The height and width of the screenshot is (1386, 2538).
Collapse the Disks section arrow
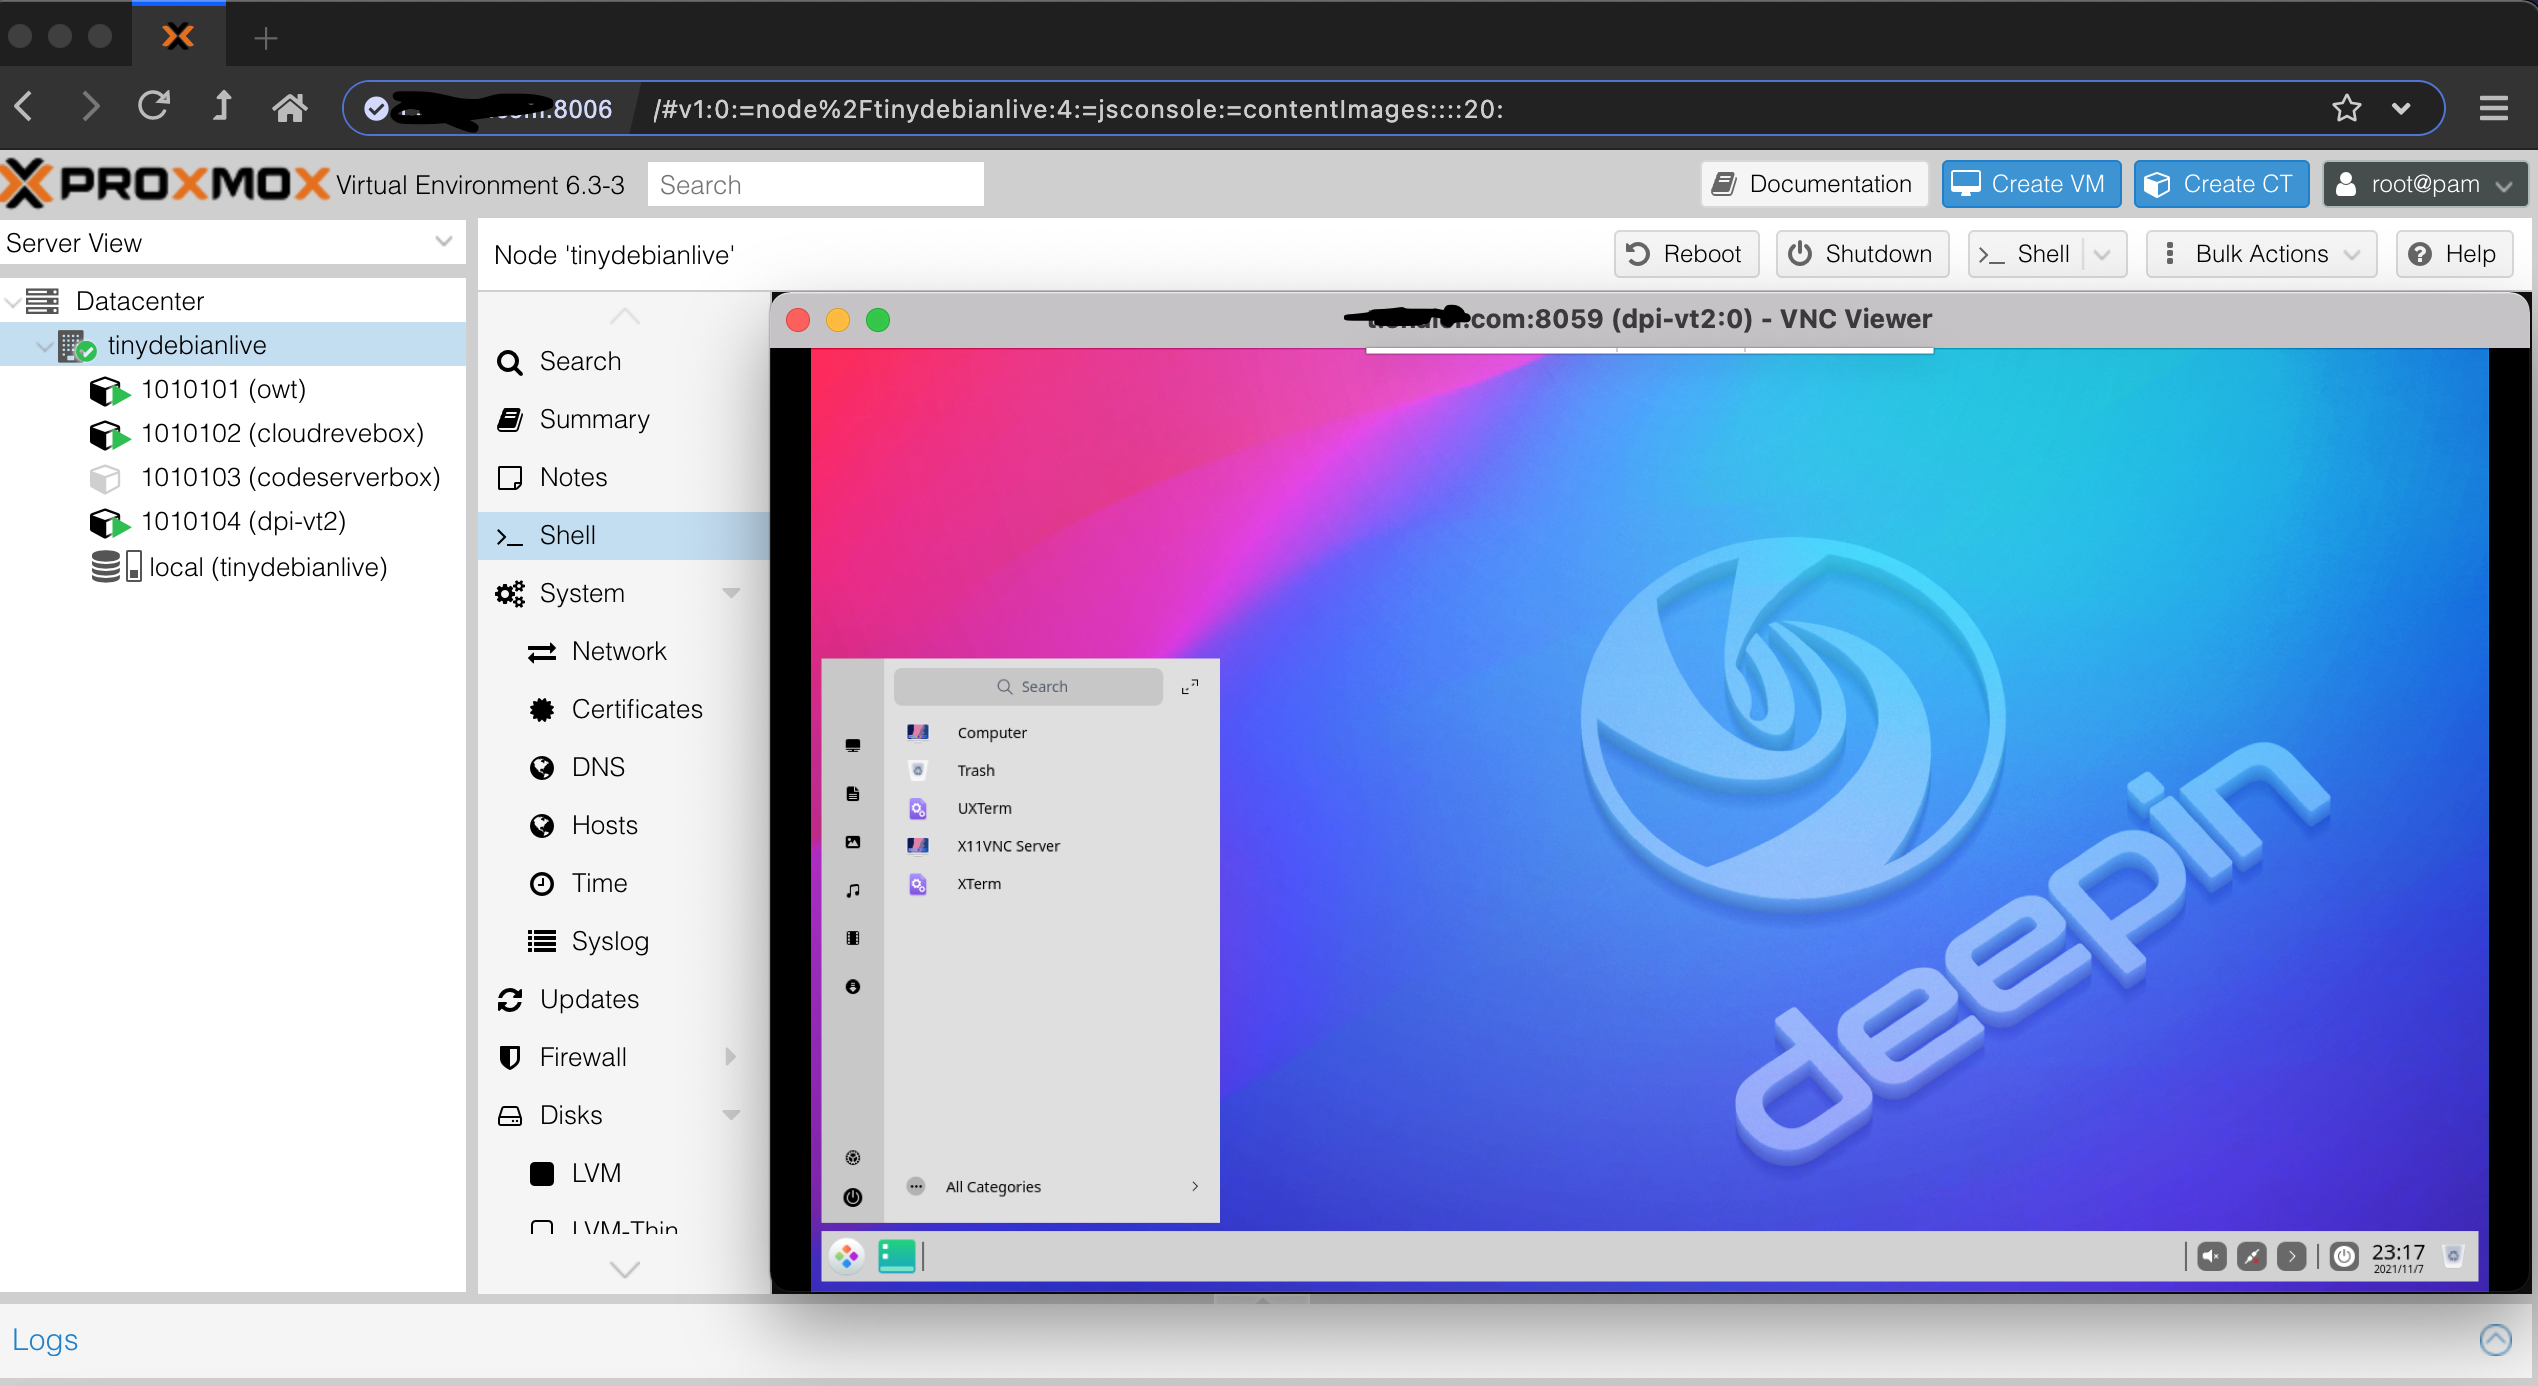[731, 1115]
